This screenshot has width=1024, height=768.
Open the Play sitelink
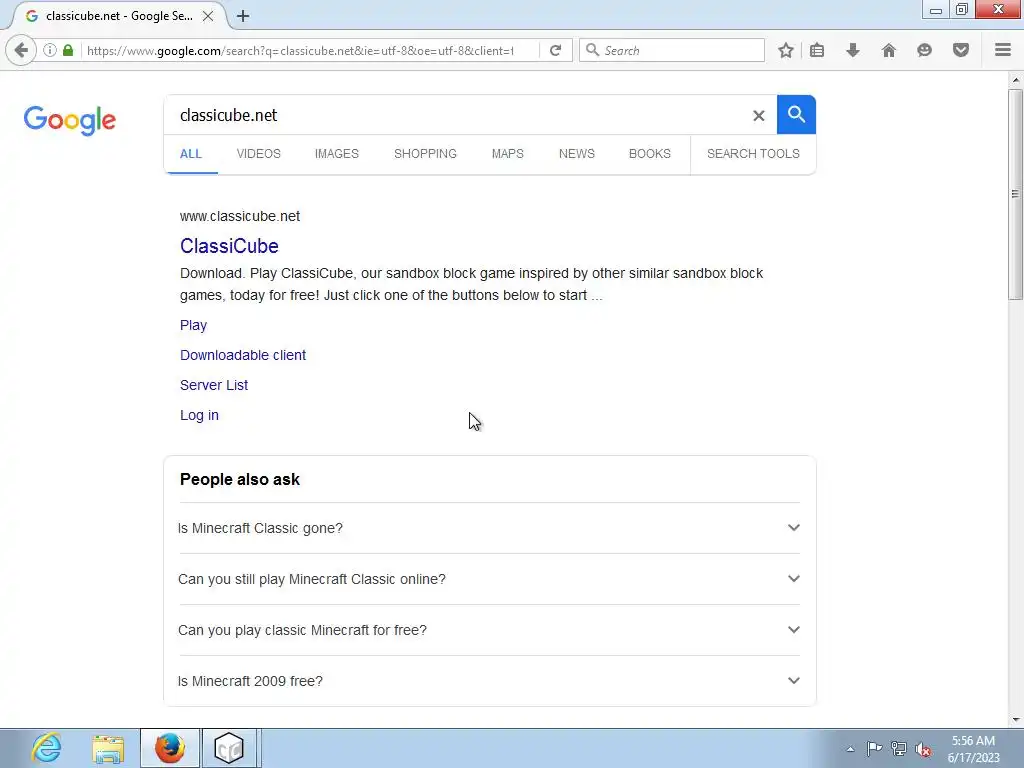coord(193,325)
